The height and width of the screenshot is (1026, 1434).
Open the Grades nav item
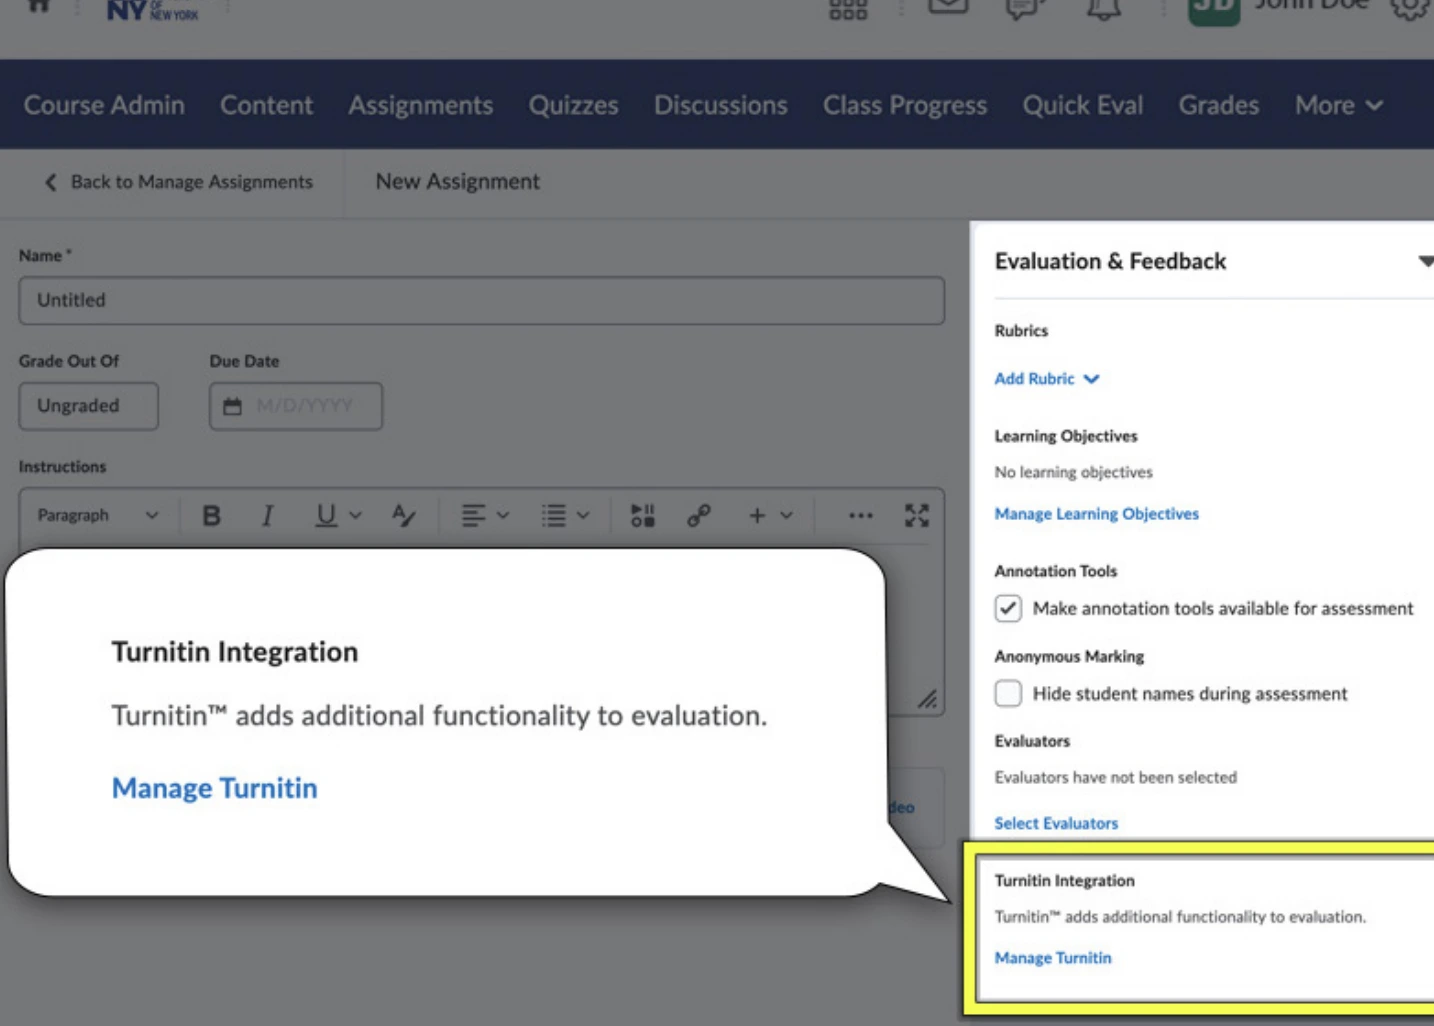(1218, 105)
